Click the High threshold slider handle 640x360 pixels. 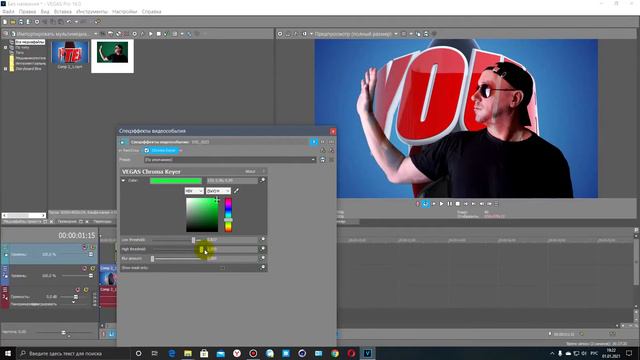pos(201,249)
